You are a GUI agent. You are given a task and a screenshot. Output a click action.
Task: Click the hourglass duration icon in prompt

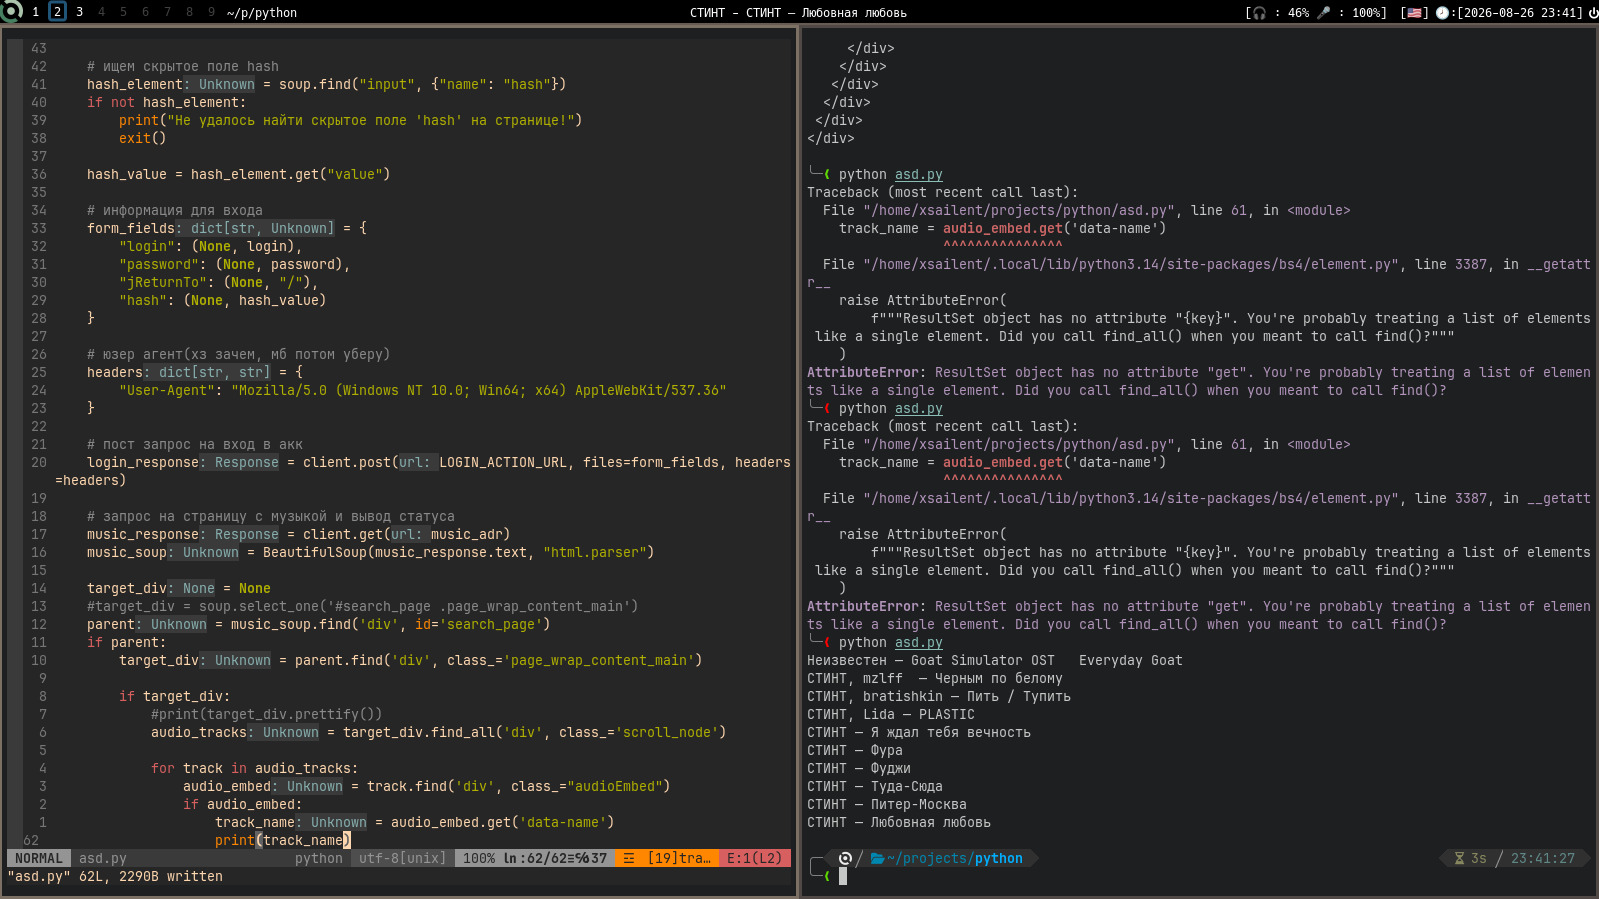pyautogui.click(x=1459, y=858)
